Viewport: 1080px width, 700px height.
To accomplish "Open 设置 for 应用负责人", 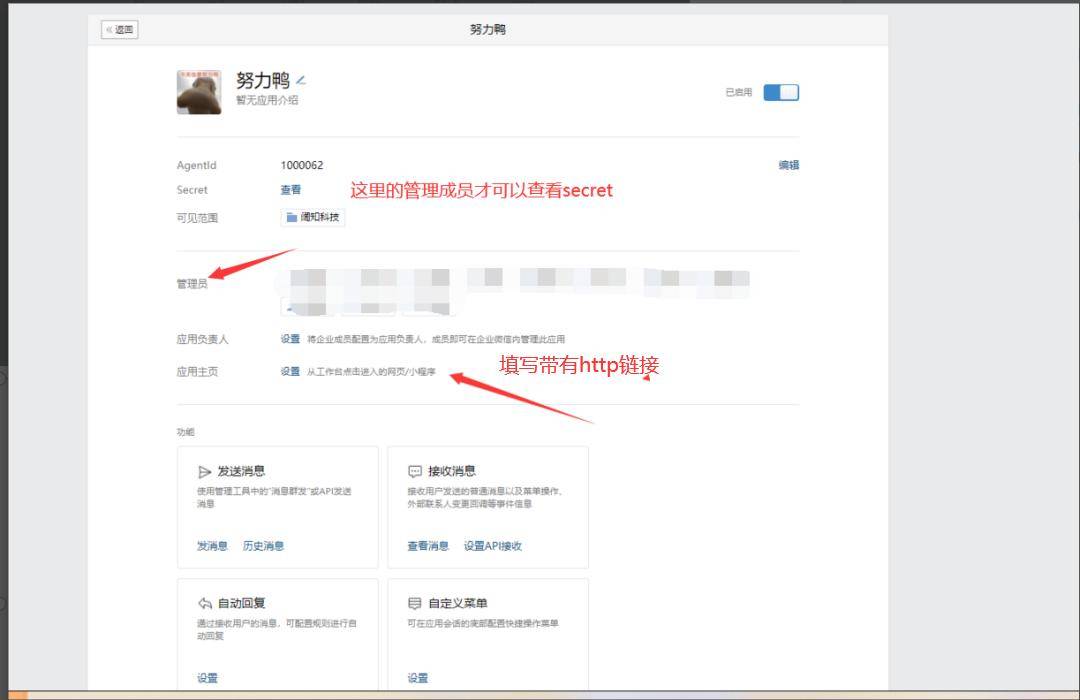I will (290, 339).
